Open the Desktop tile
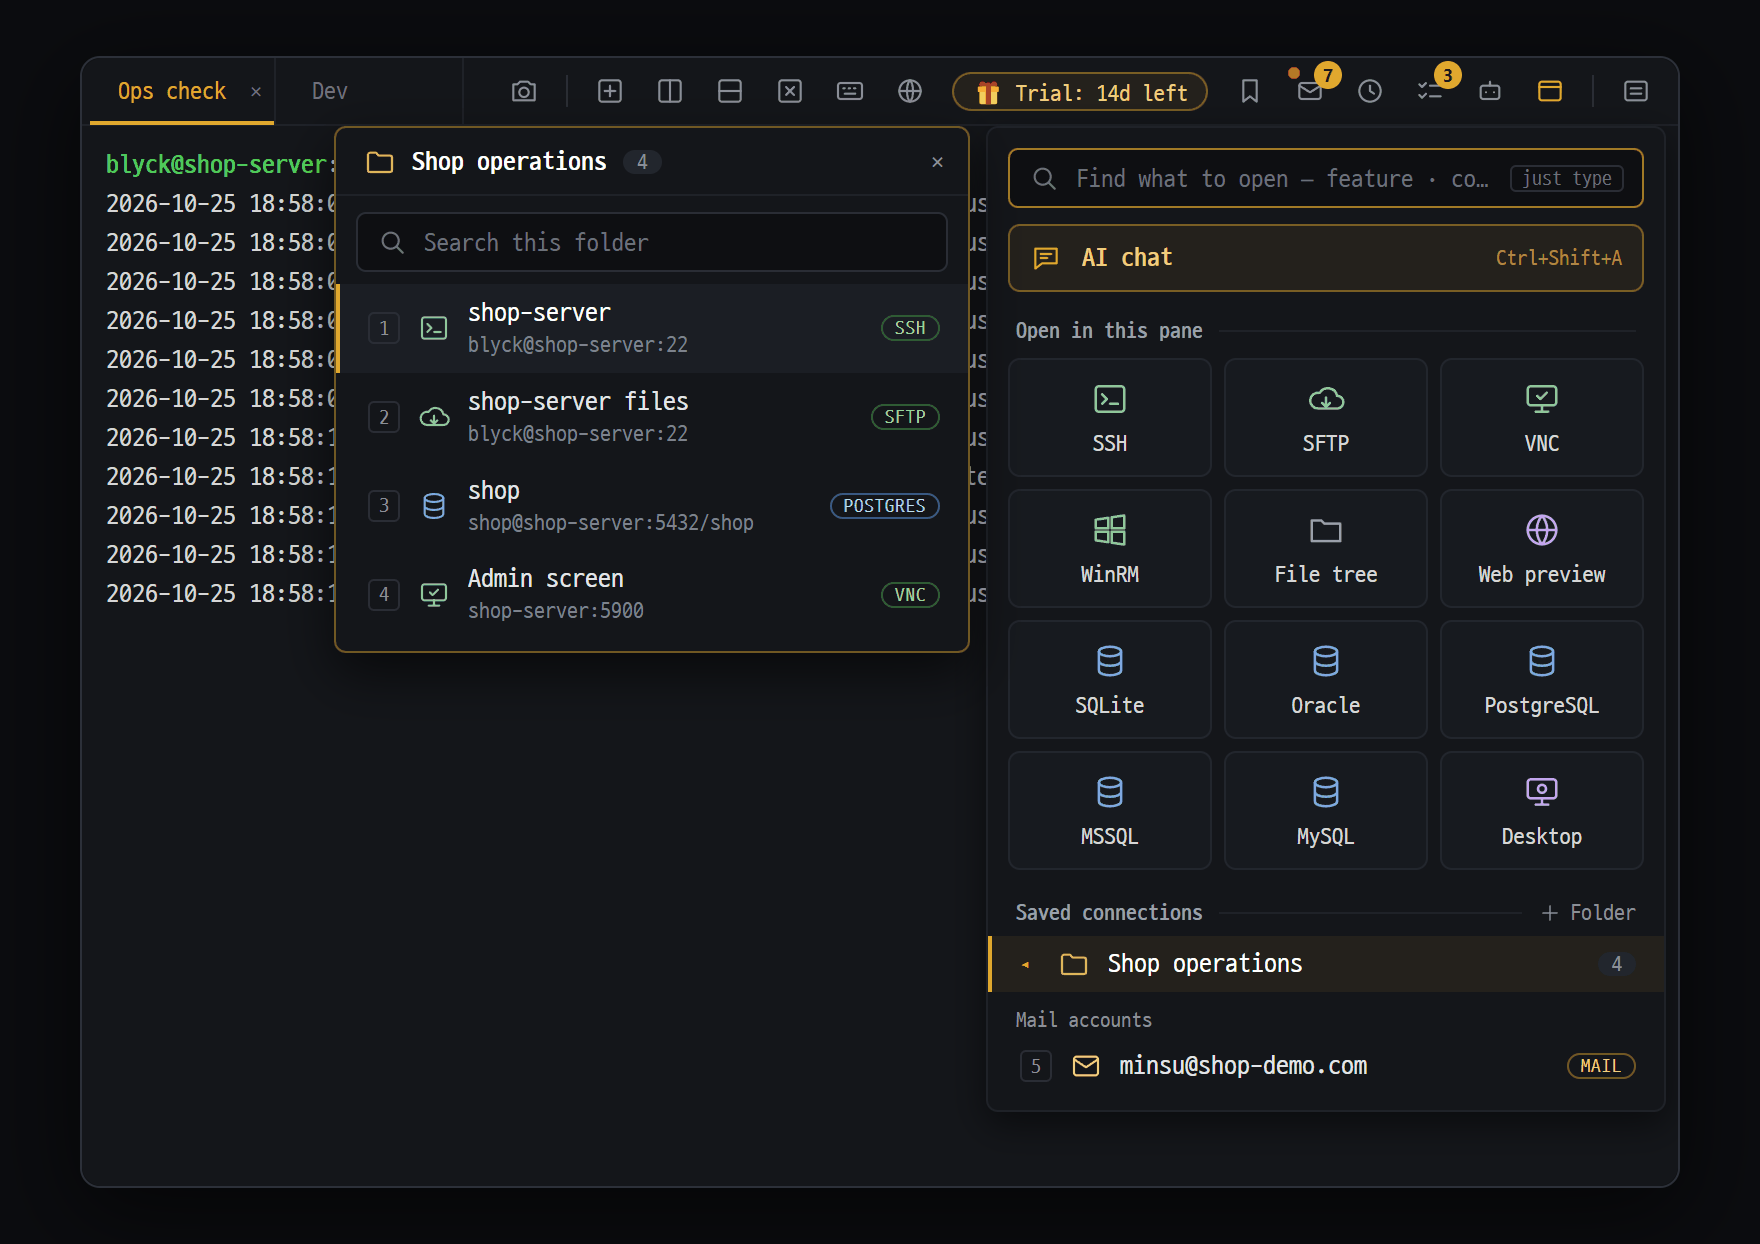Image resolution: width=1760 pixels, height=1244 pixels. [1542, 811]
